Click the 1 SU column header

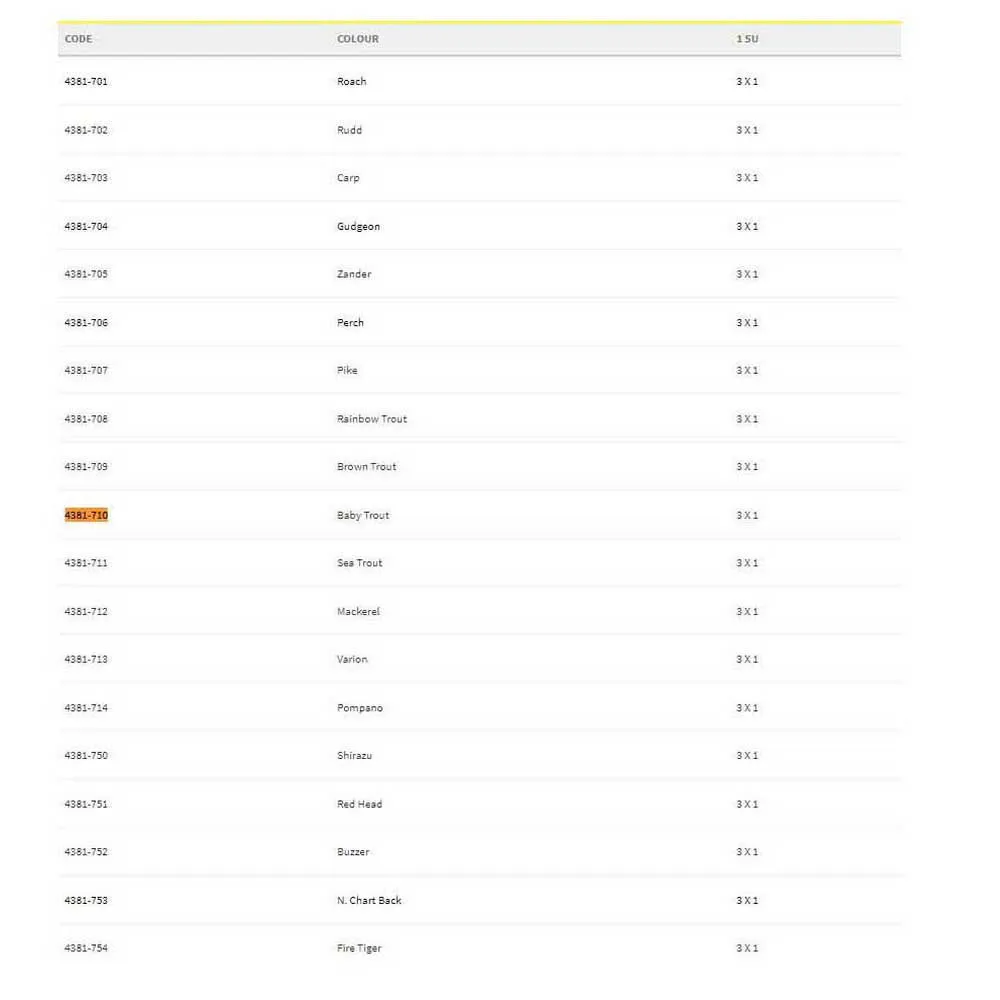coord(747,39)
